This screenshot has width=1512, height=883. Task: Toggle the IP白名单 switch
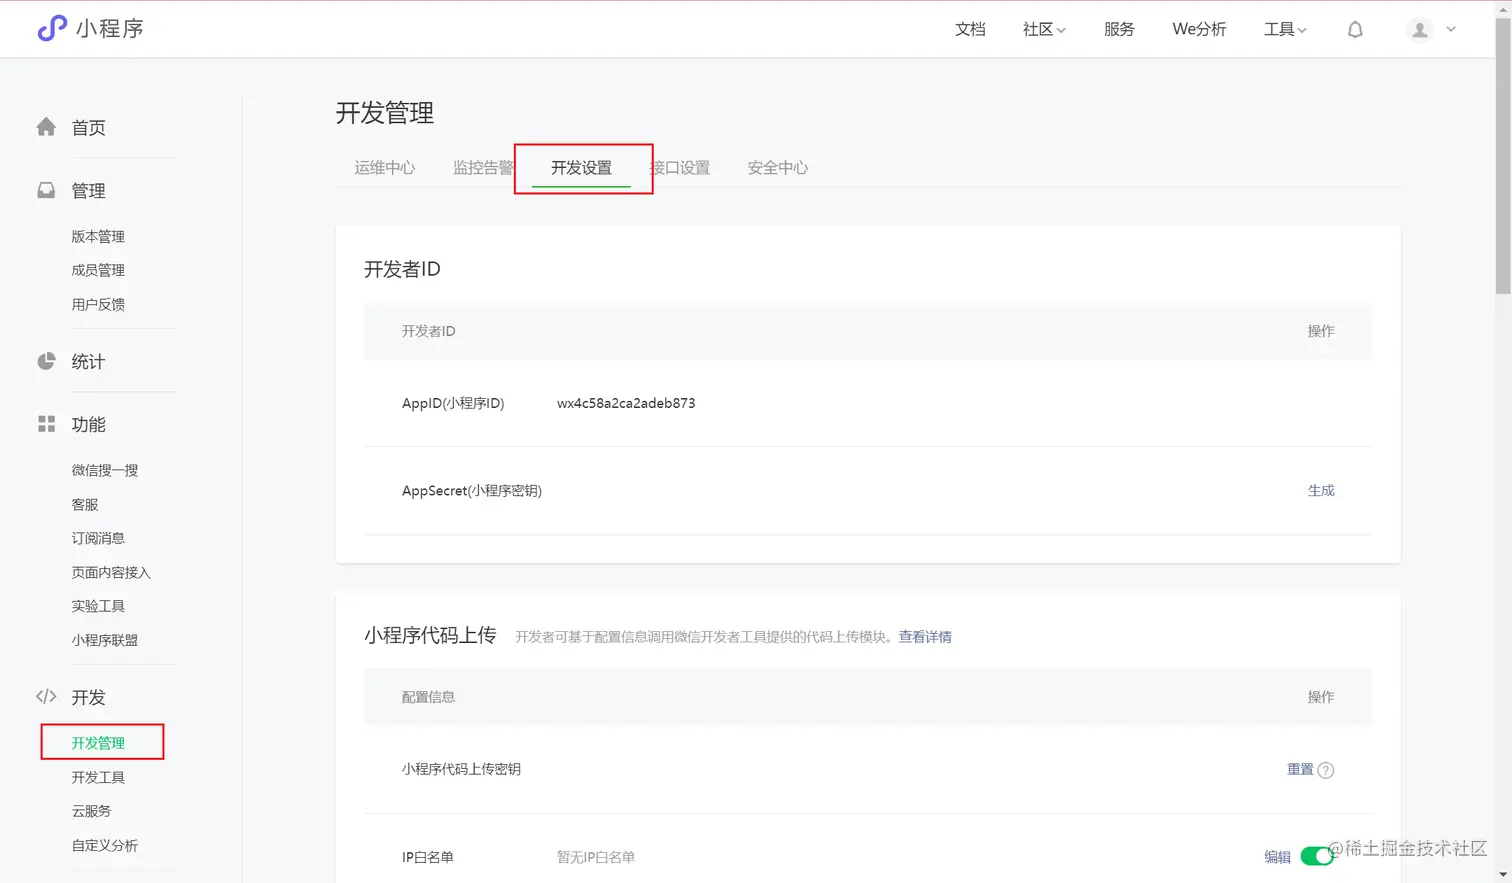click(1317, 856)
